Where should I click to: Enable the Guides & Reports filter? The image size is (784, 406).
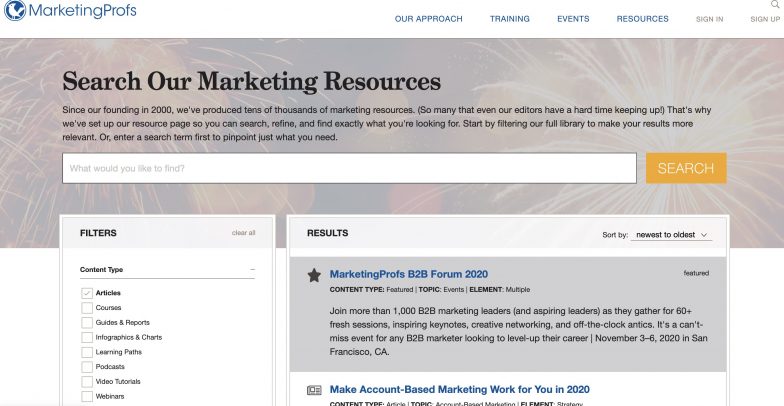[x=87, y=322]
